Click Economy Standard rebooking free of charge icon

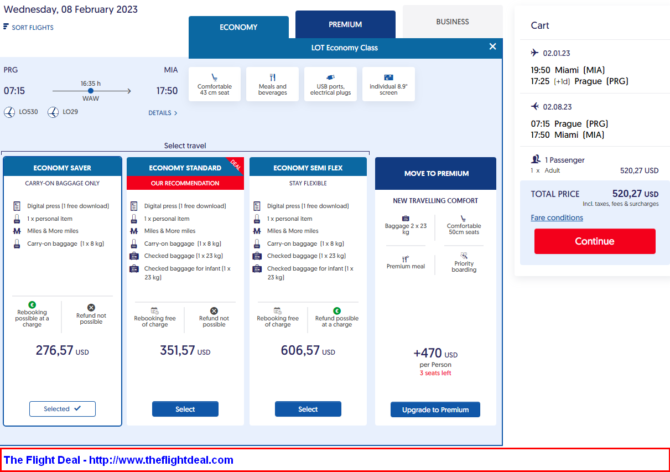tap(155, 311)
